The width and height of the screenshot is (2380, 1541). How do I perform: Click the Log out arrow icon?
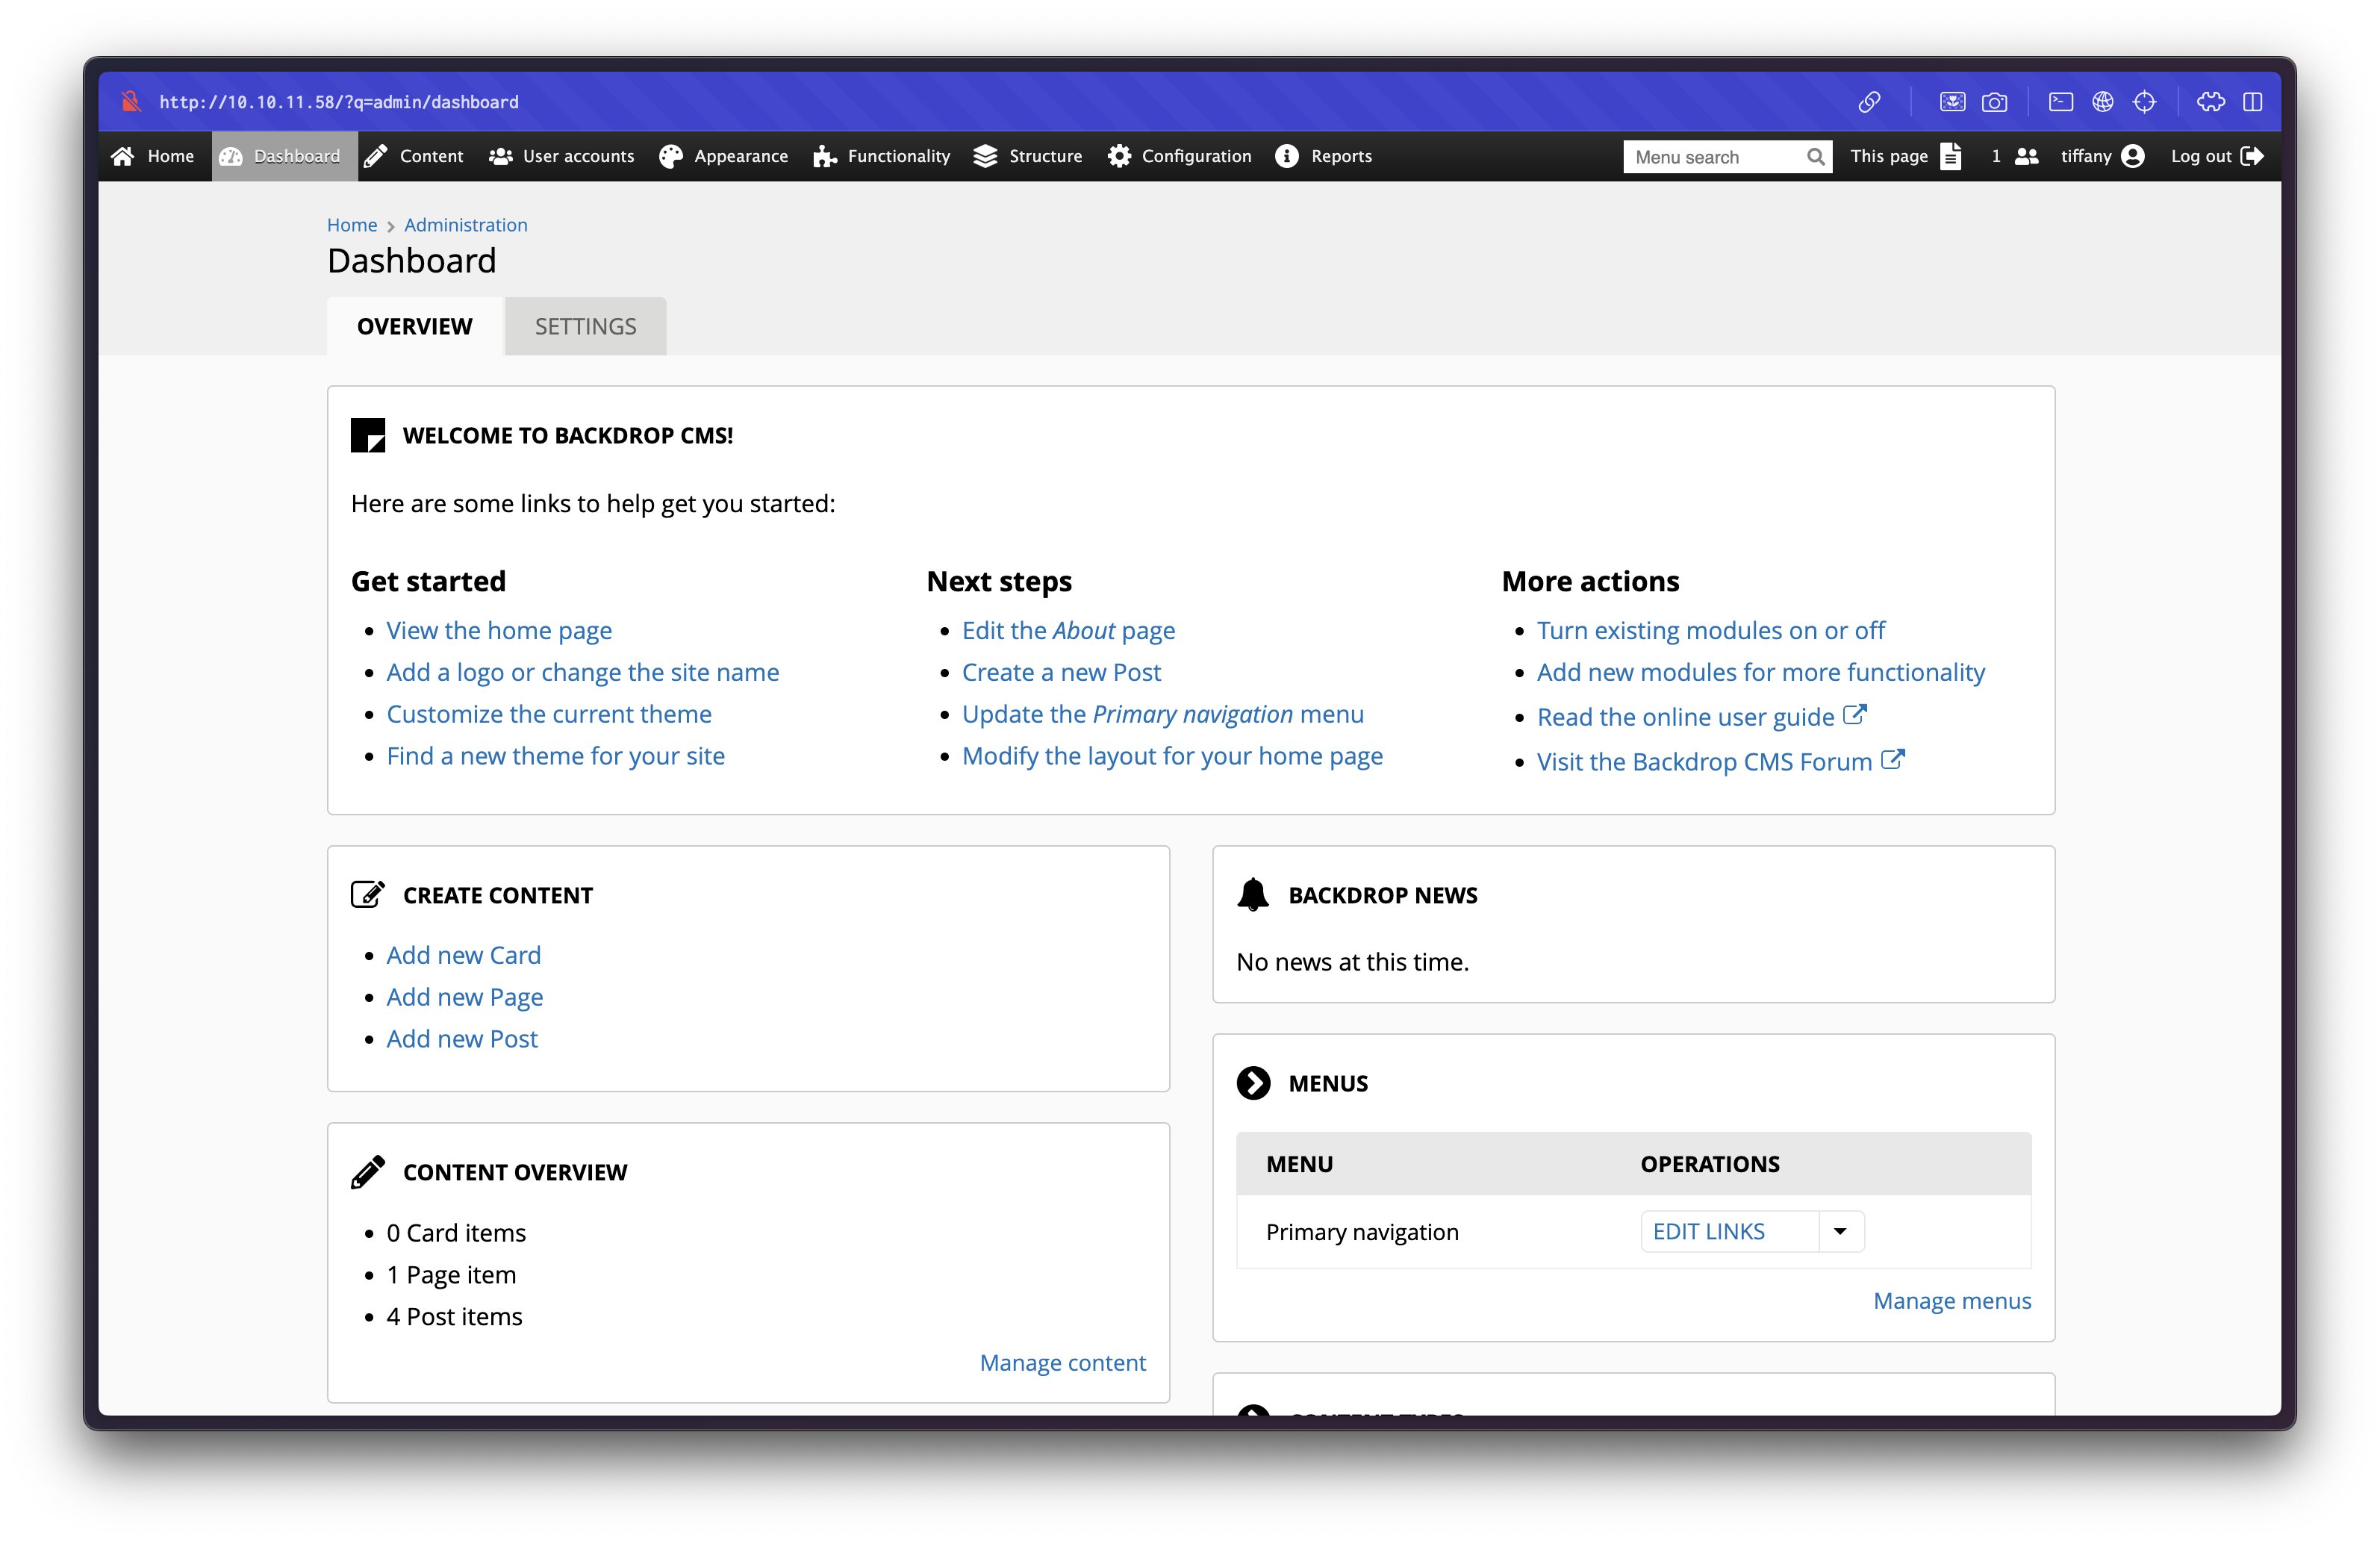pyautogui.click(x=2252, y=156)
